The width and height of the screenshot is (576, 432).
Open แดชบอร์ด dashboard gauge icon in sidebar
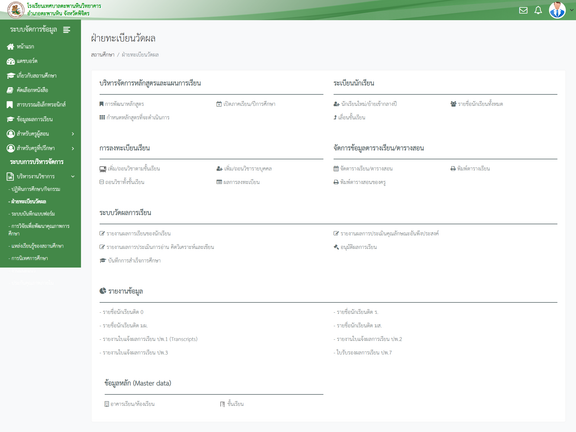coord(11,61)
